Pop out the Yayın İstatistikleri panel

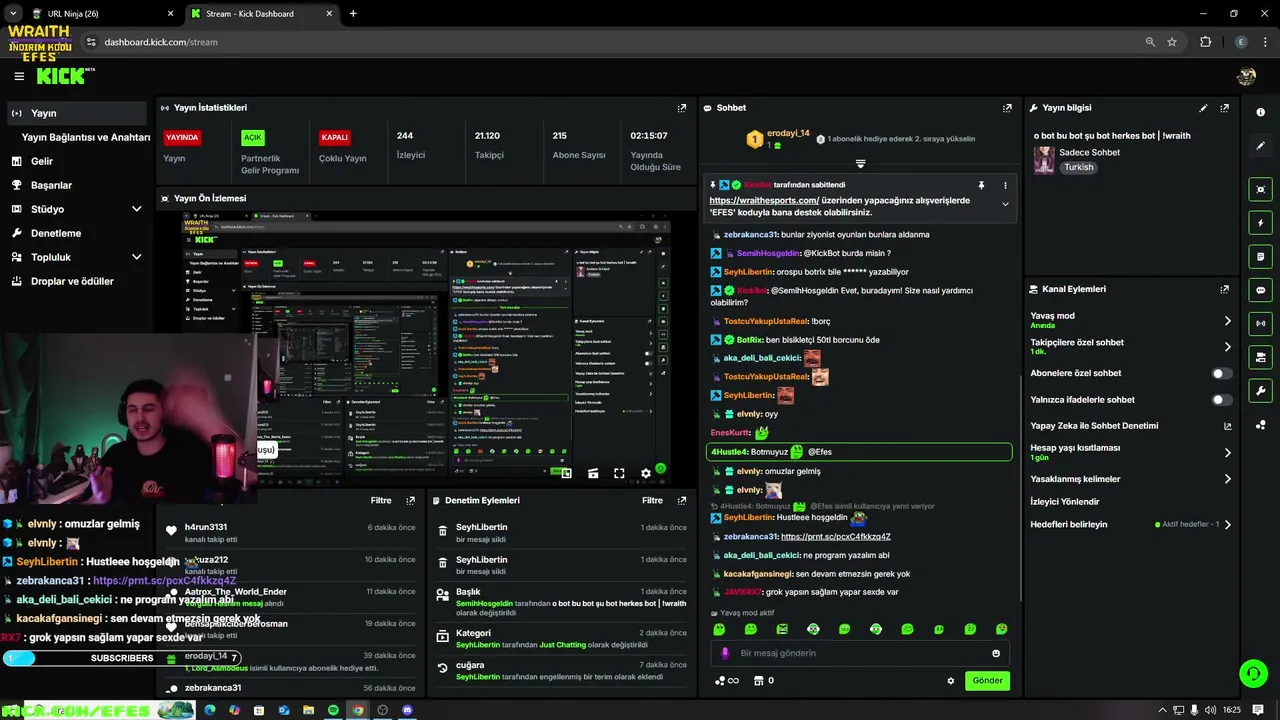tap(682, 108)
